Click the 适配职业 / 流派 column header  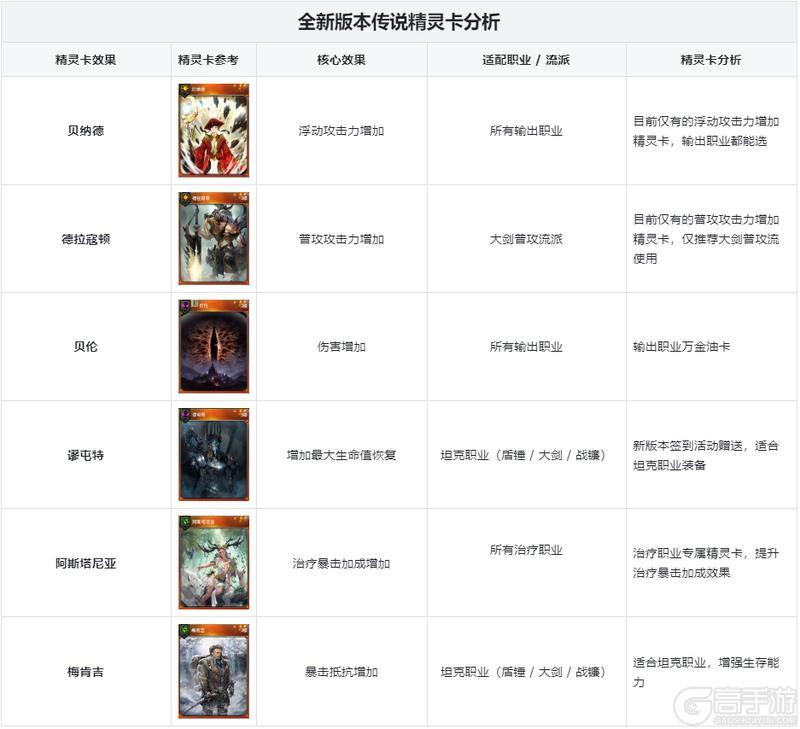point(526,59)
